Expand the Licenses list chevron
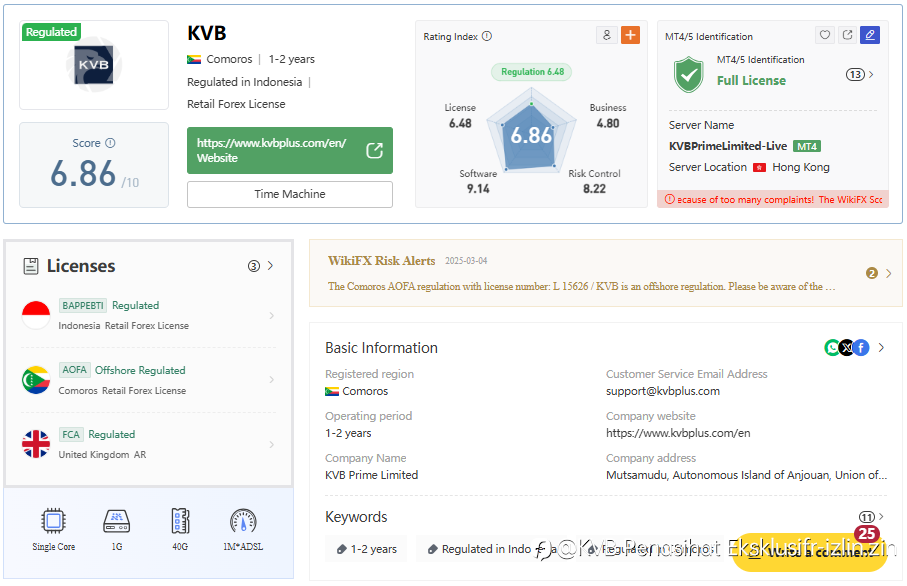Viewport: 907px width, 586px height. [270, 266]
